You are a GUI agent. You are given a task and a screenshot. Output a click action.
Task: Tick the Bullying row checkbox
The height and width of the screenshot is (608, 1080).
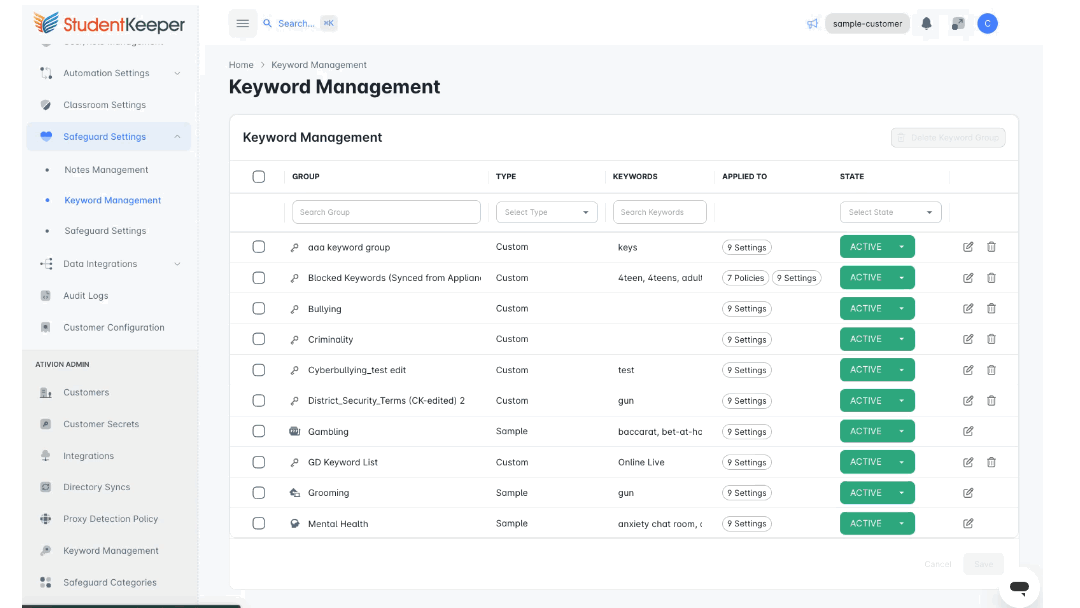tap(258, 308)
